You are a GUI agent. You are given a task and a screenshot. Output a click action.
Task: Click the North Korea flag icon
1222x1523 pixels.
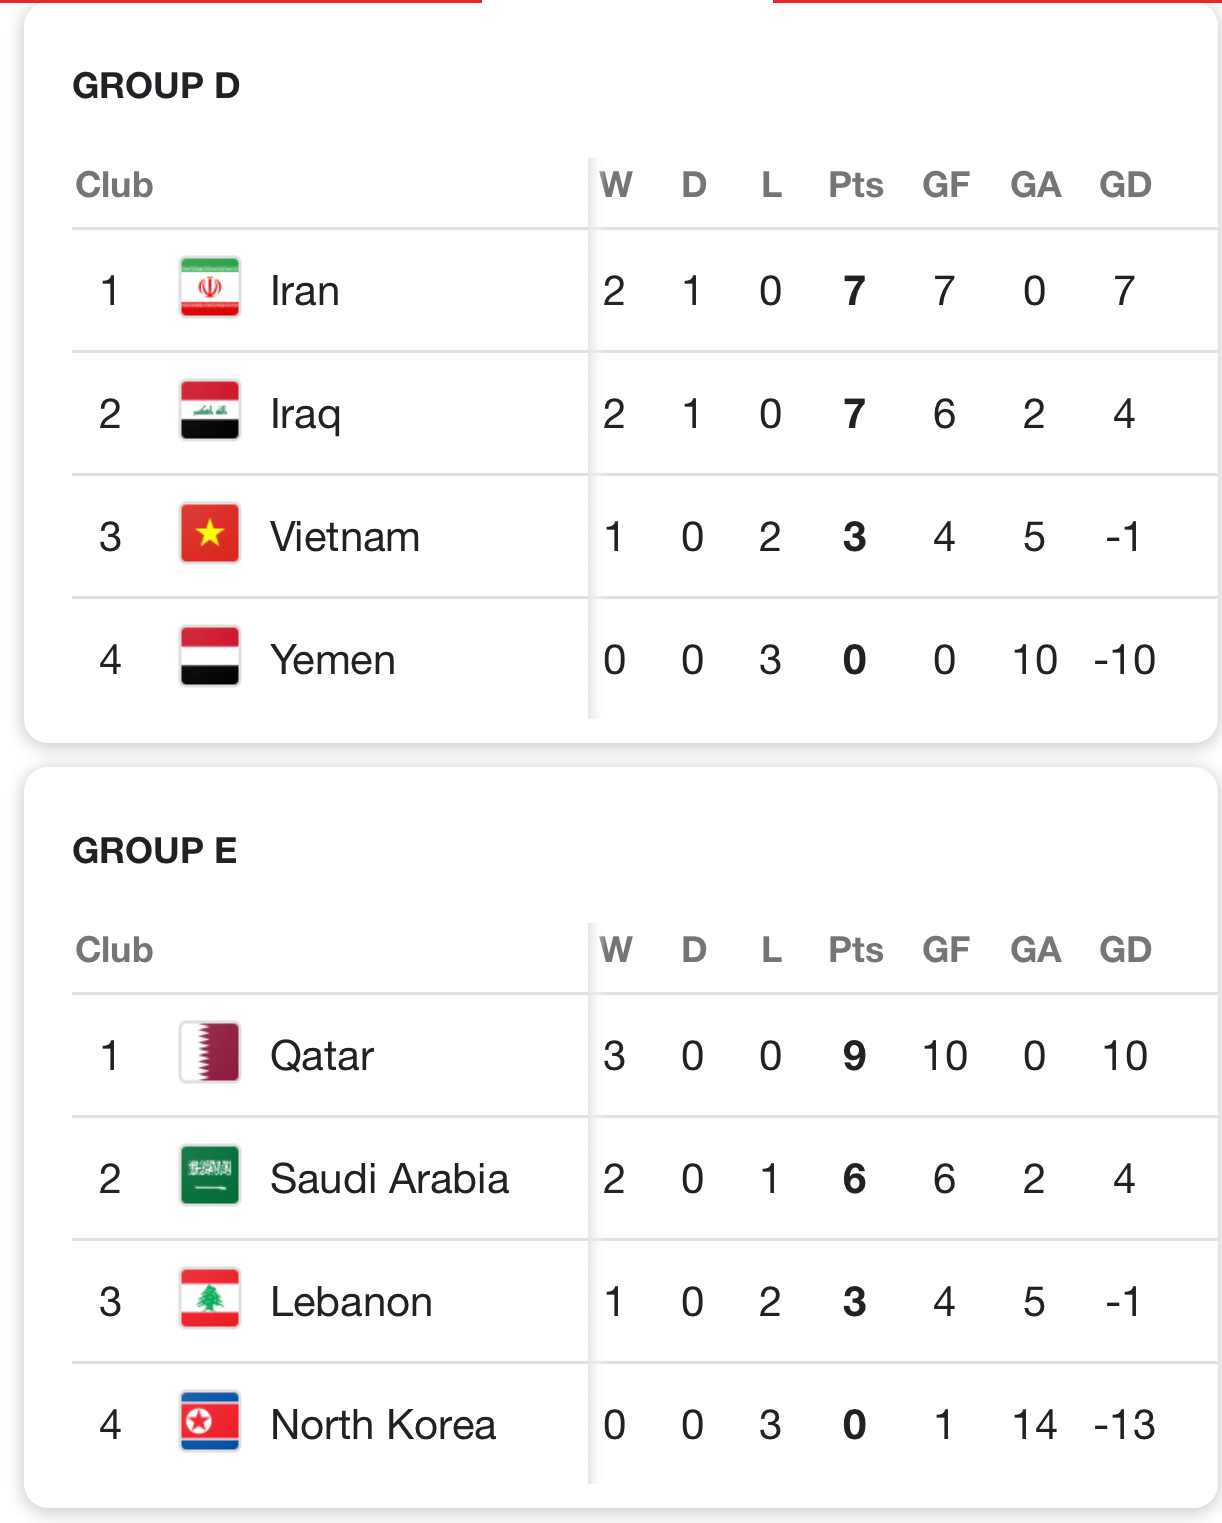click(x=210, y=1422)
